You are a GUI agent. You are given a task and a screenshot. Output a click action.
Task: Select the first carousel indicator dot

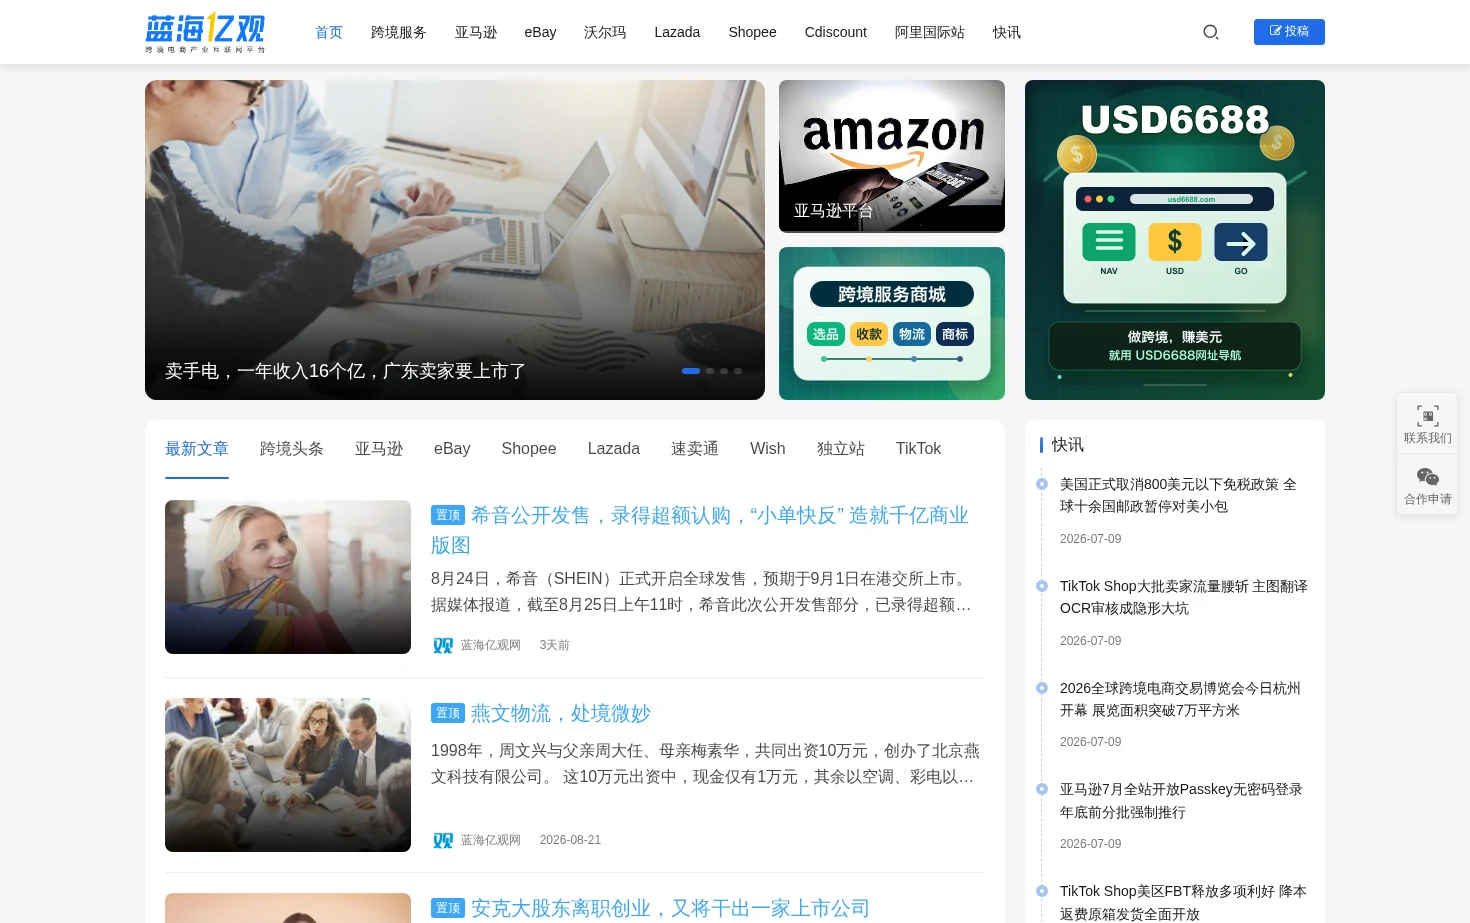tap(691, 371)
